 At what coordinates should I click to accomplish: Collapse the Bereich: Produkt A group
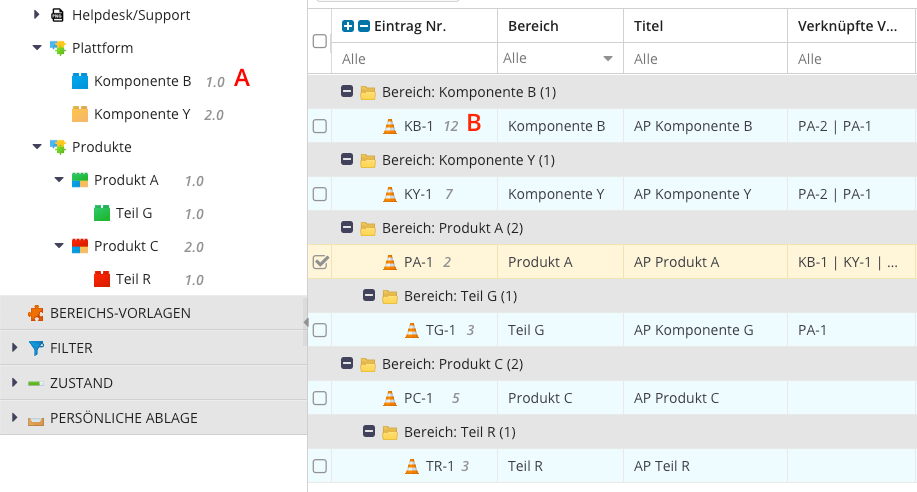pos(347,228)
